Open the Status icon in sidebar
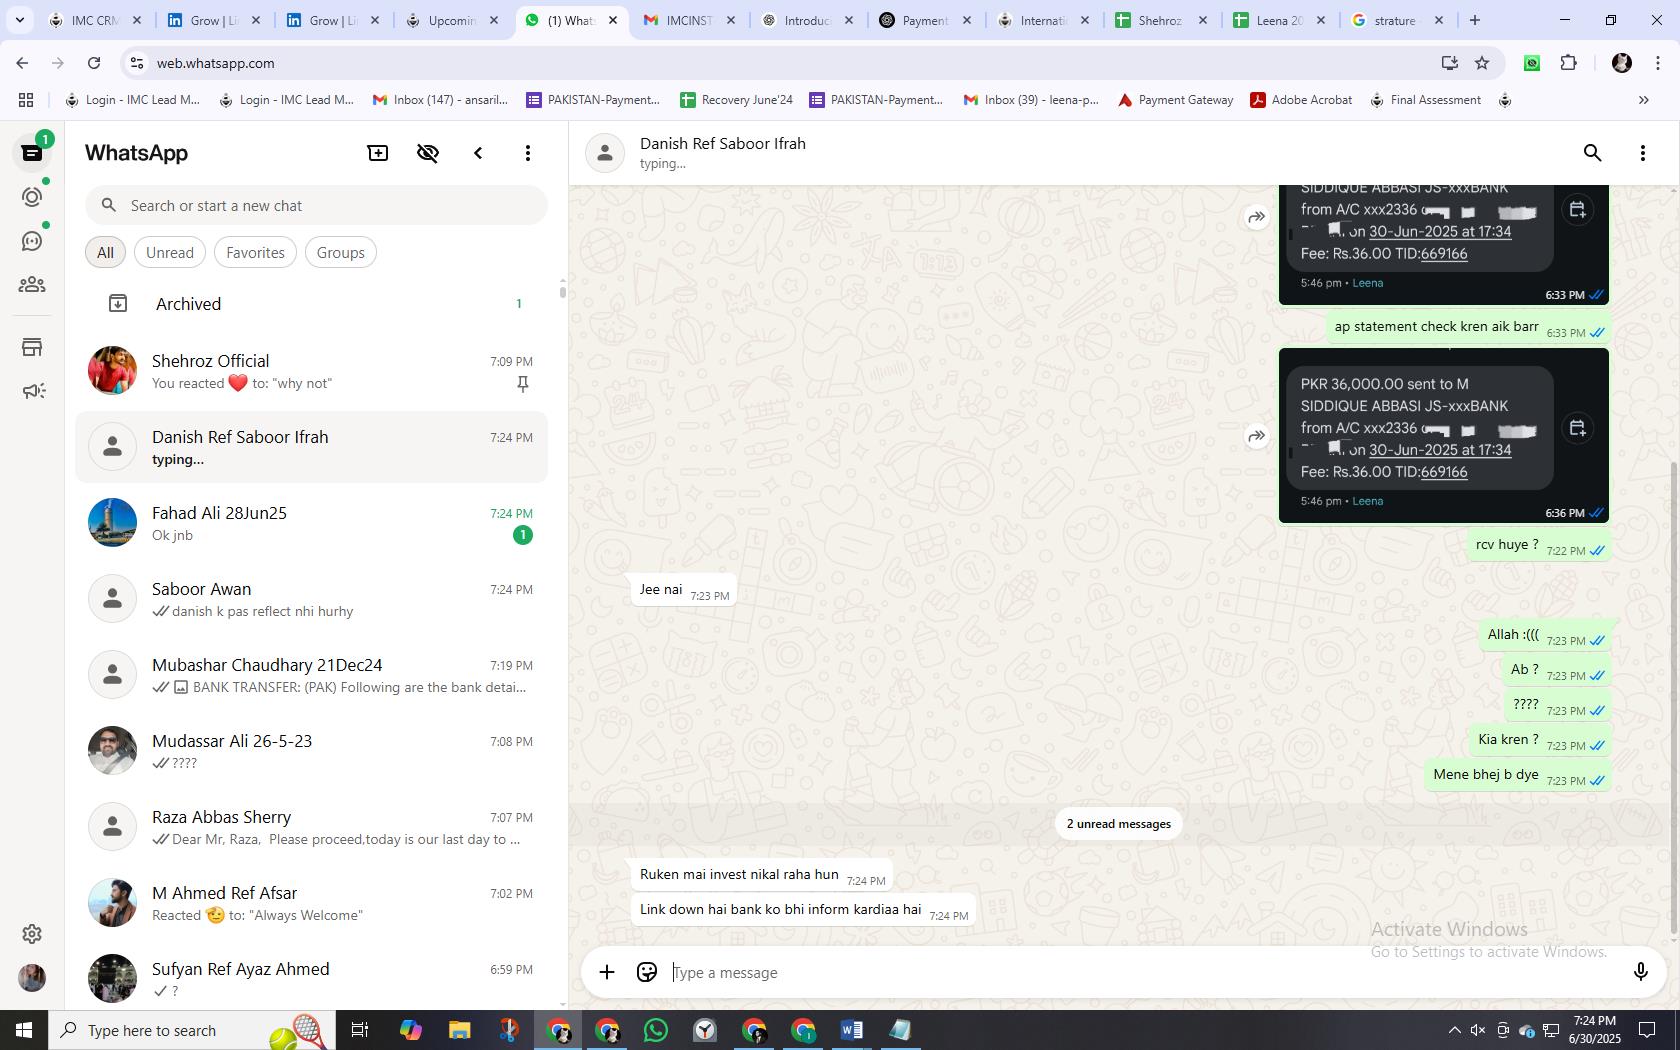 click(32, 197)
